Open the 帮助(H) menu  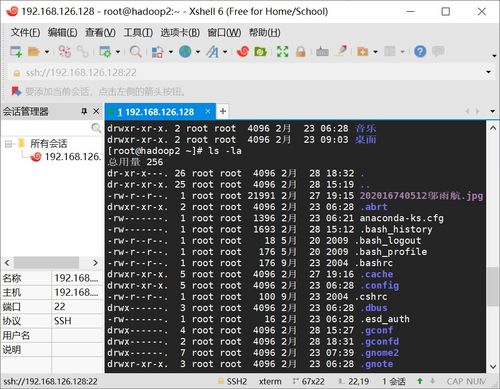tap(265, 33)
